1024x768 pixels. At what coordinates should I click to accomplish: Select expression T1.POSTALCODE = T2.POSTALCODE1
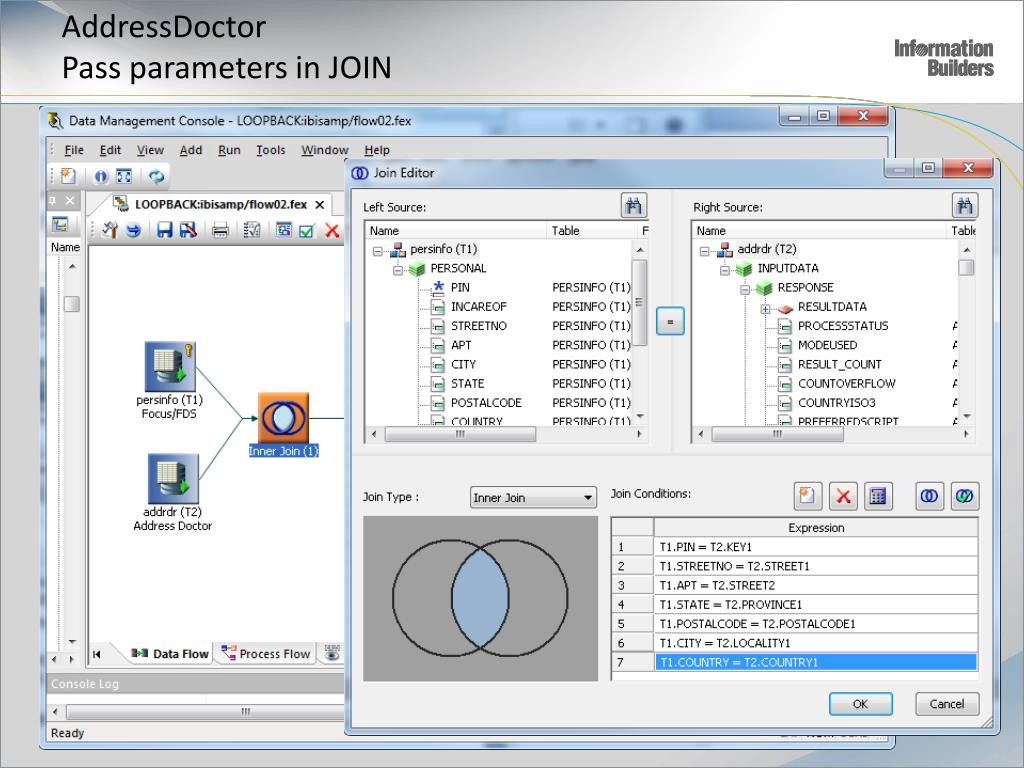pyautogui.click(x=815, y=624)
